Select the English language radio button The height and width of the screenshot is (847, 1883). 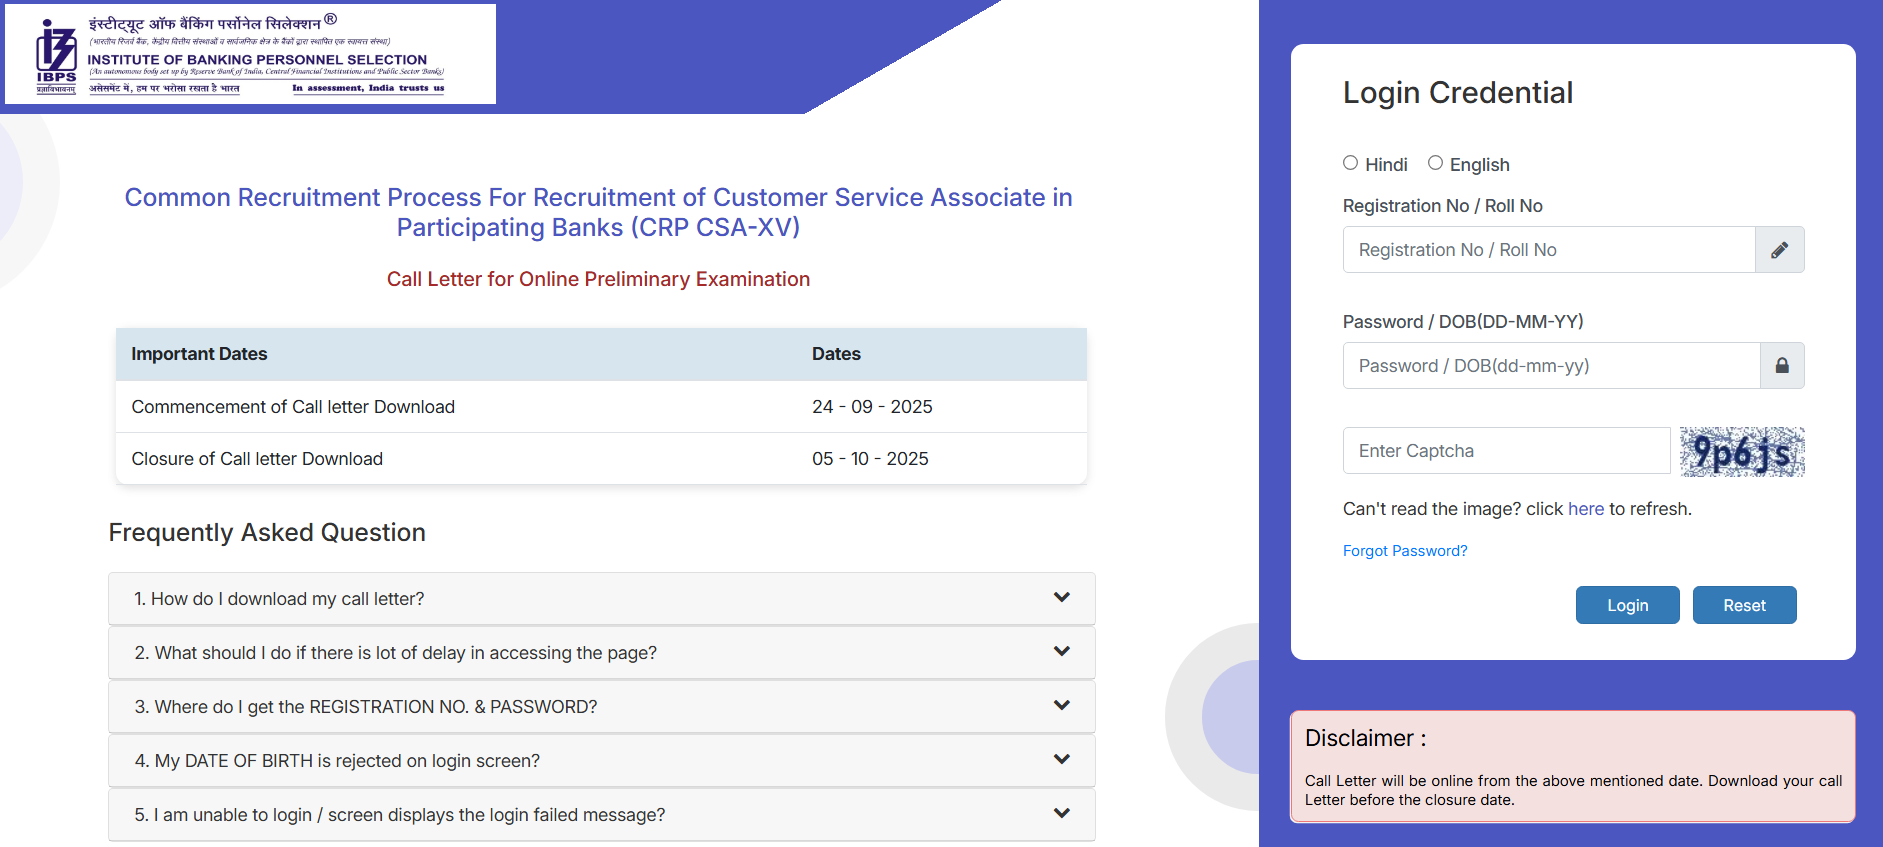(x=1435, y=163)
